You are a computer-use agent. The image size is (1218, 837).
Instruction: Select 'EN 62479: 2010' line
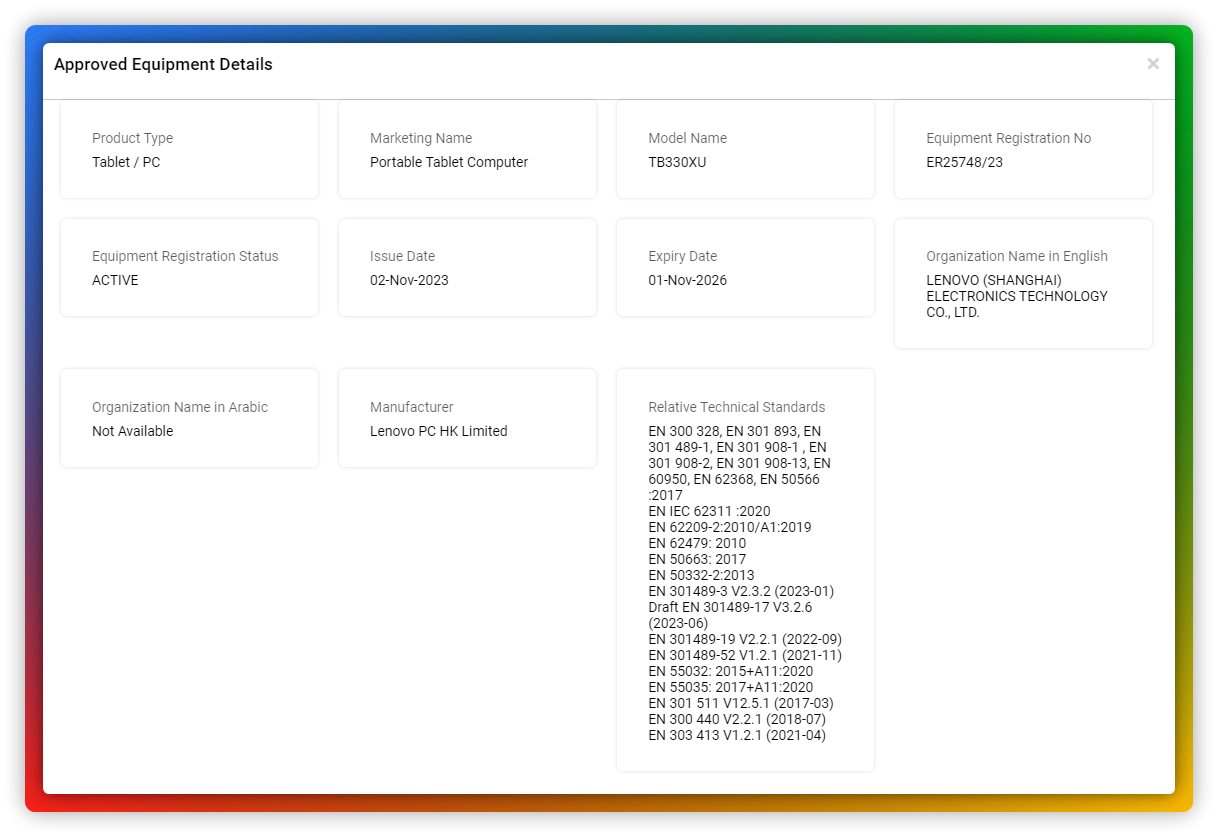[697, 543]
